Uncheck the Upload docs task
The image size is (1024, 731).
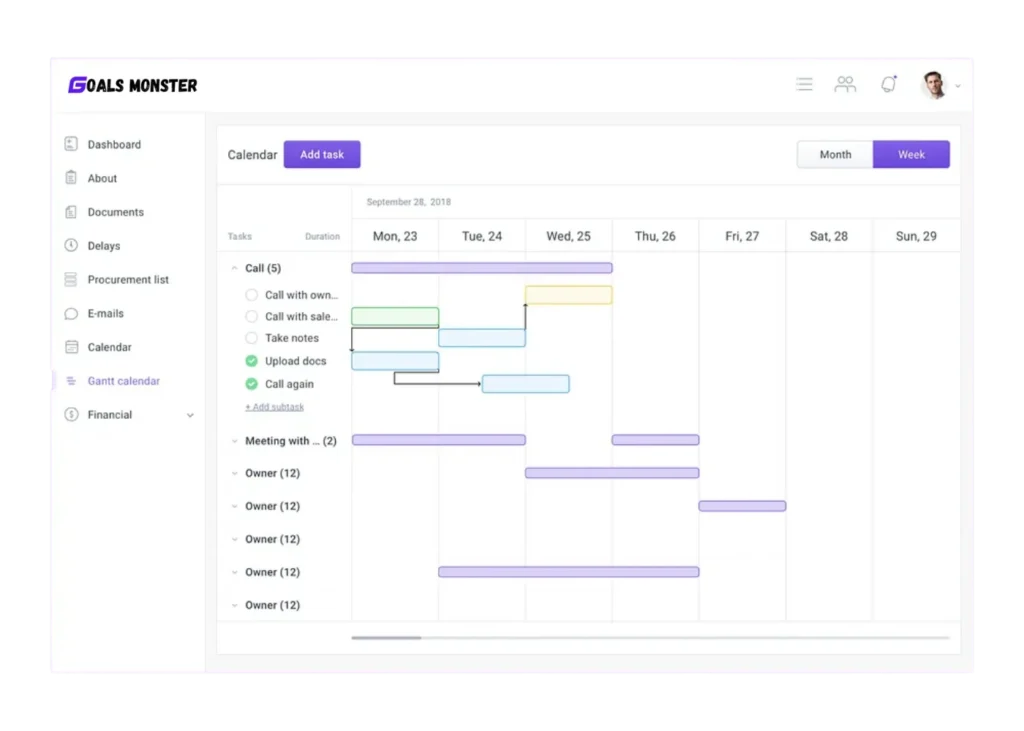coord(251,361)
